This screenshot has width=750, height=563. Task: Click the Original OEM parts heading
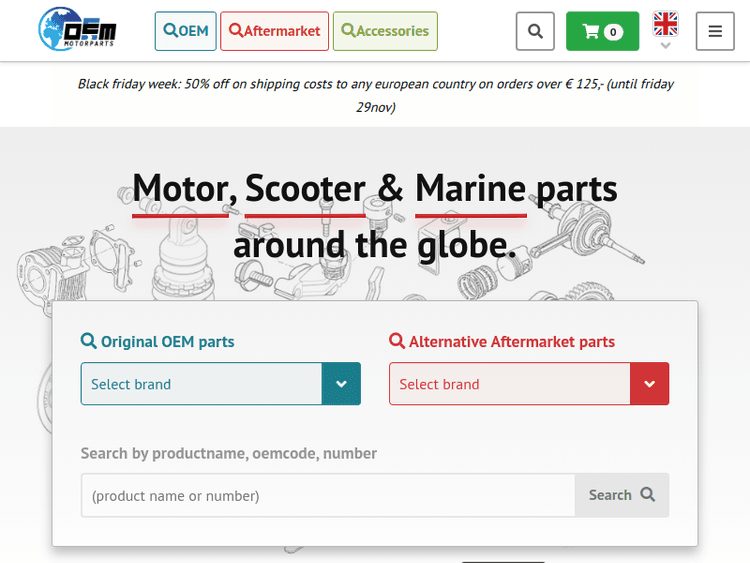tap(158, 342)
